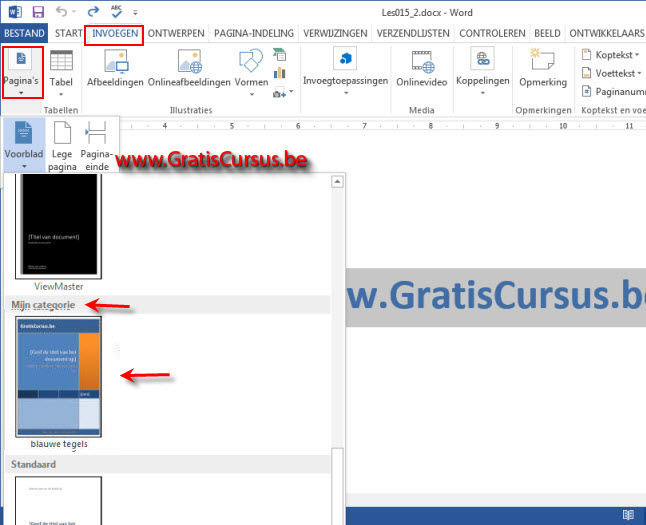Pick the cover thumbnail under Standaard
This screenshot has height=525, width=646.
point(59,501)
